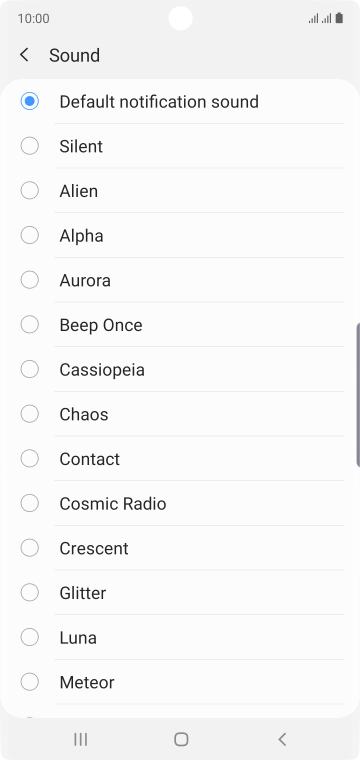
Task: Select the Silent radio button
Action: [30, 146]
